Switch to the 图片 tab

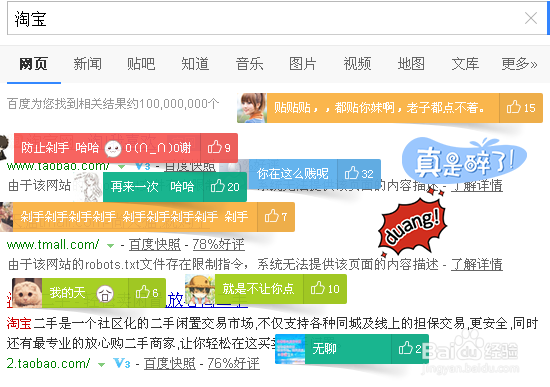tap(303, 64)
